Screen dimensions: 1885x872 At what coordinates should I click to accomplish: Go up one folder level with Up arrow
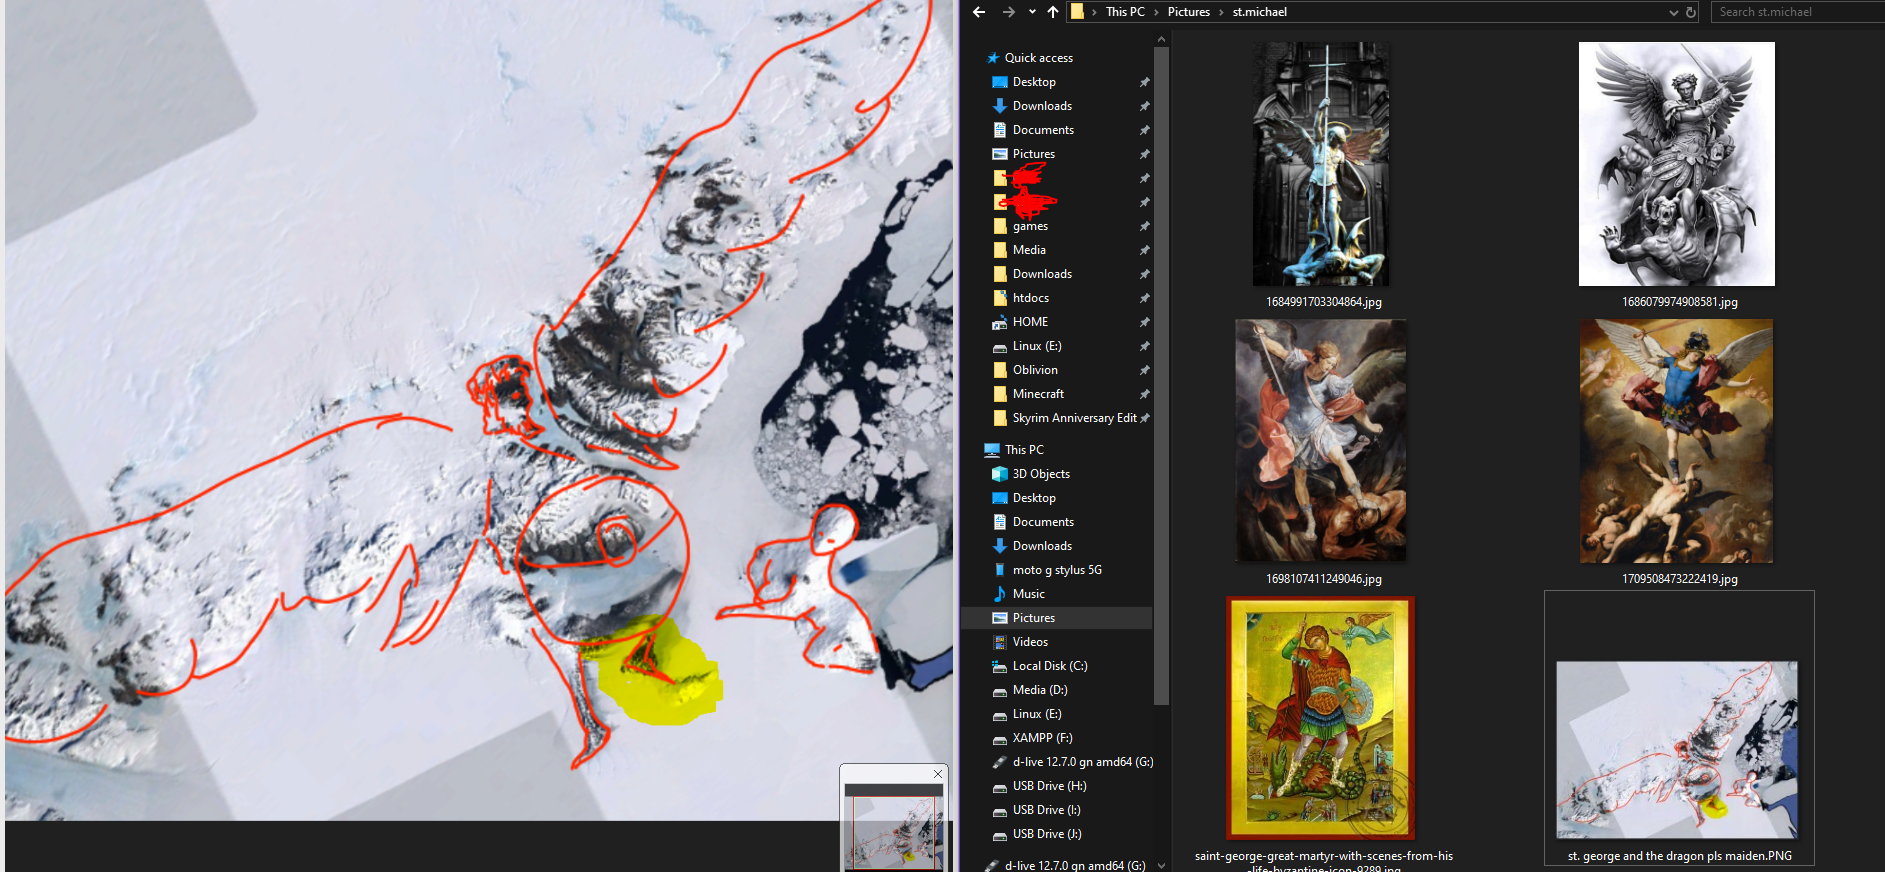click(x=1053, y=12)
